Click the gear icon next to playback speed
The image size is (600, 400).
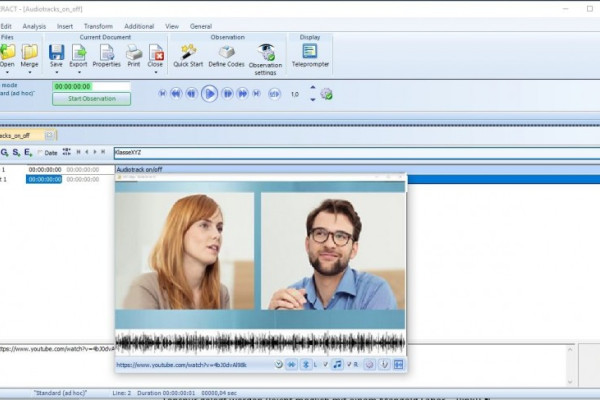click(326, 94)
